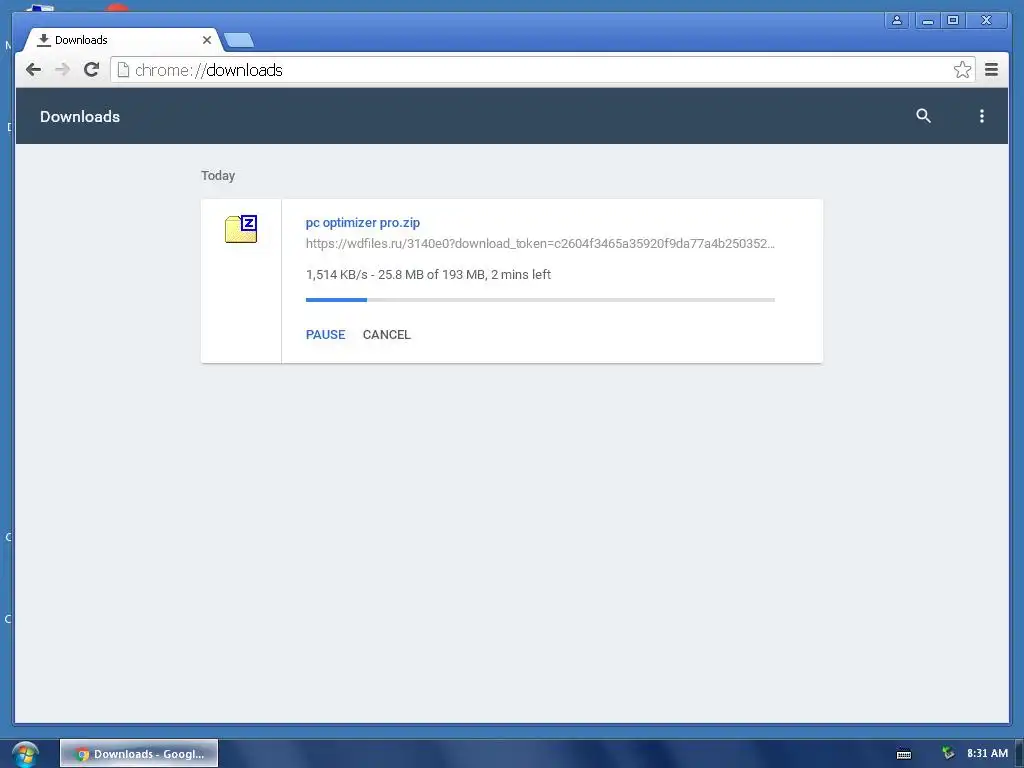Image resolution: width=1024 pixels, height=768 pixels.
Task: Open the Windows Start menu
Action: pos(25,754)
